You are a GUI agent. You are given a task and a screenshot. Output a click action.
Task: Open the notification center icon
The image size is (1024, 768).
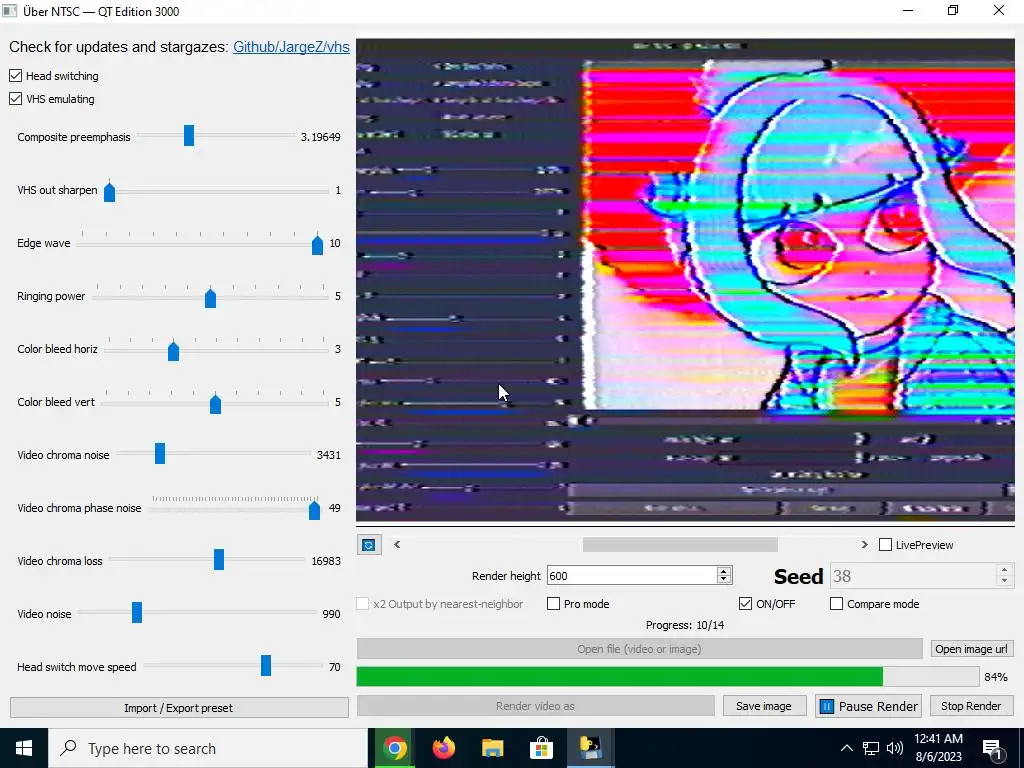click(993, 749)
